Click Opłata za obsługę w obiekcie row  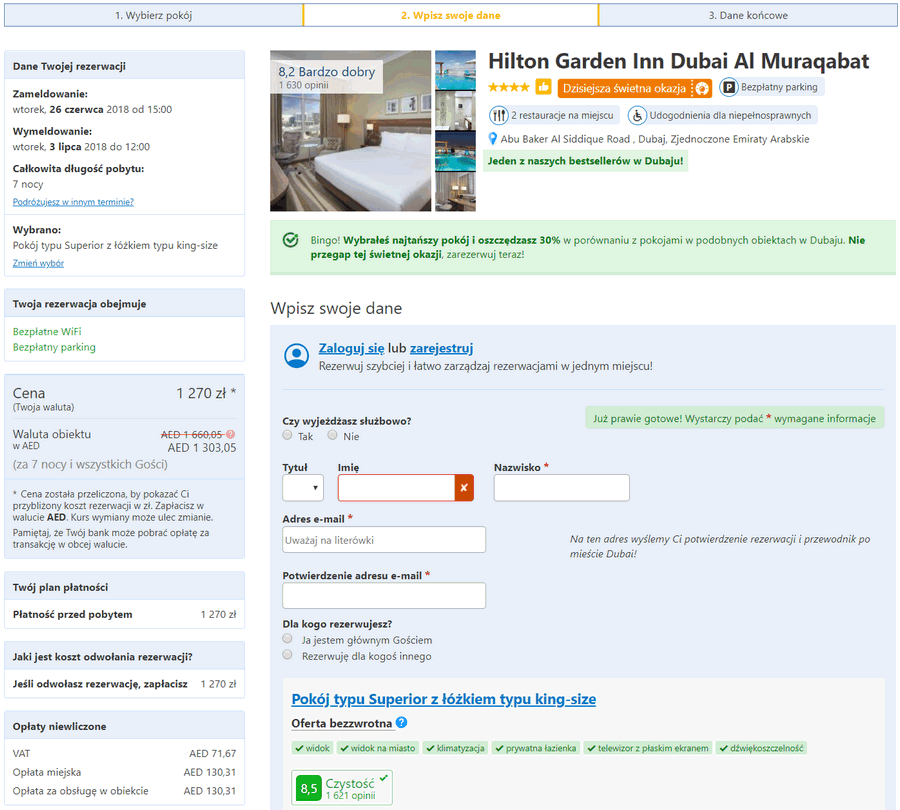[x=124, y=791]
